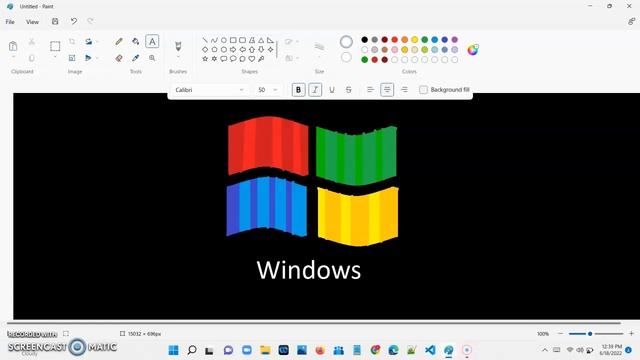The image size is (640, 360).
Task: Pick the yellow color swatch in top row
Action: point(415,40)
